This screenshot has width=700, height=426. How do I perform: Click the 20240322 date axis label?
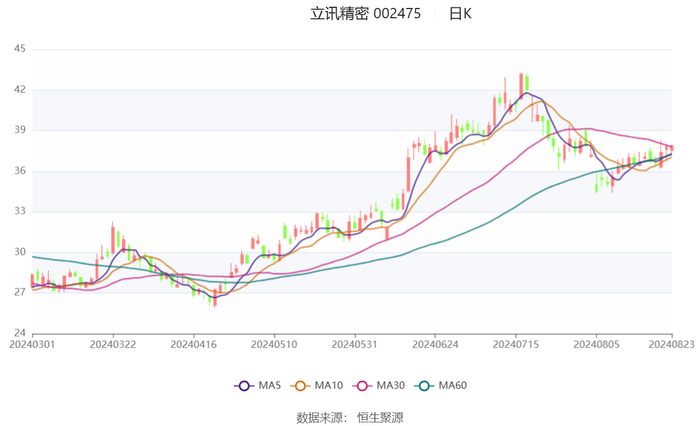[x=113, y=345]
